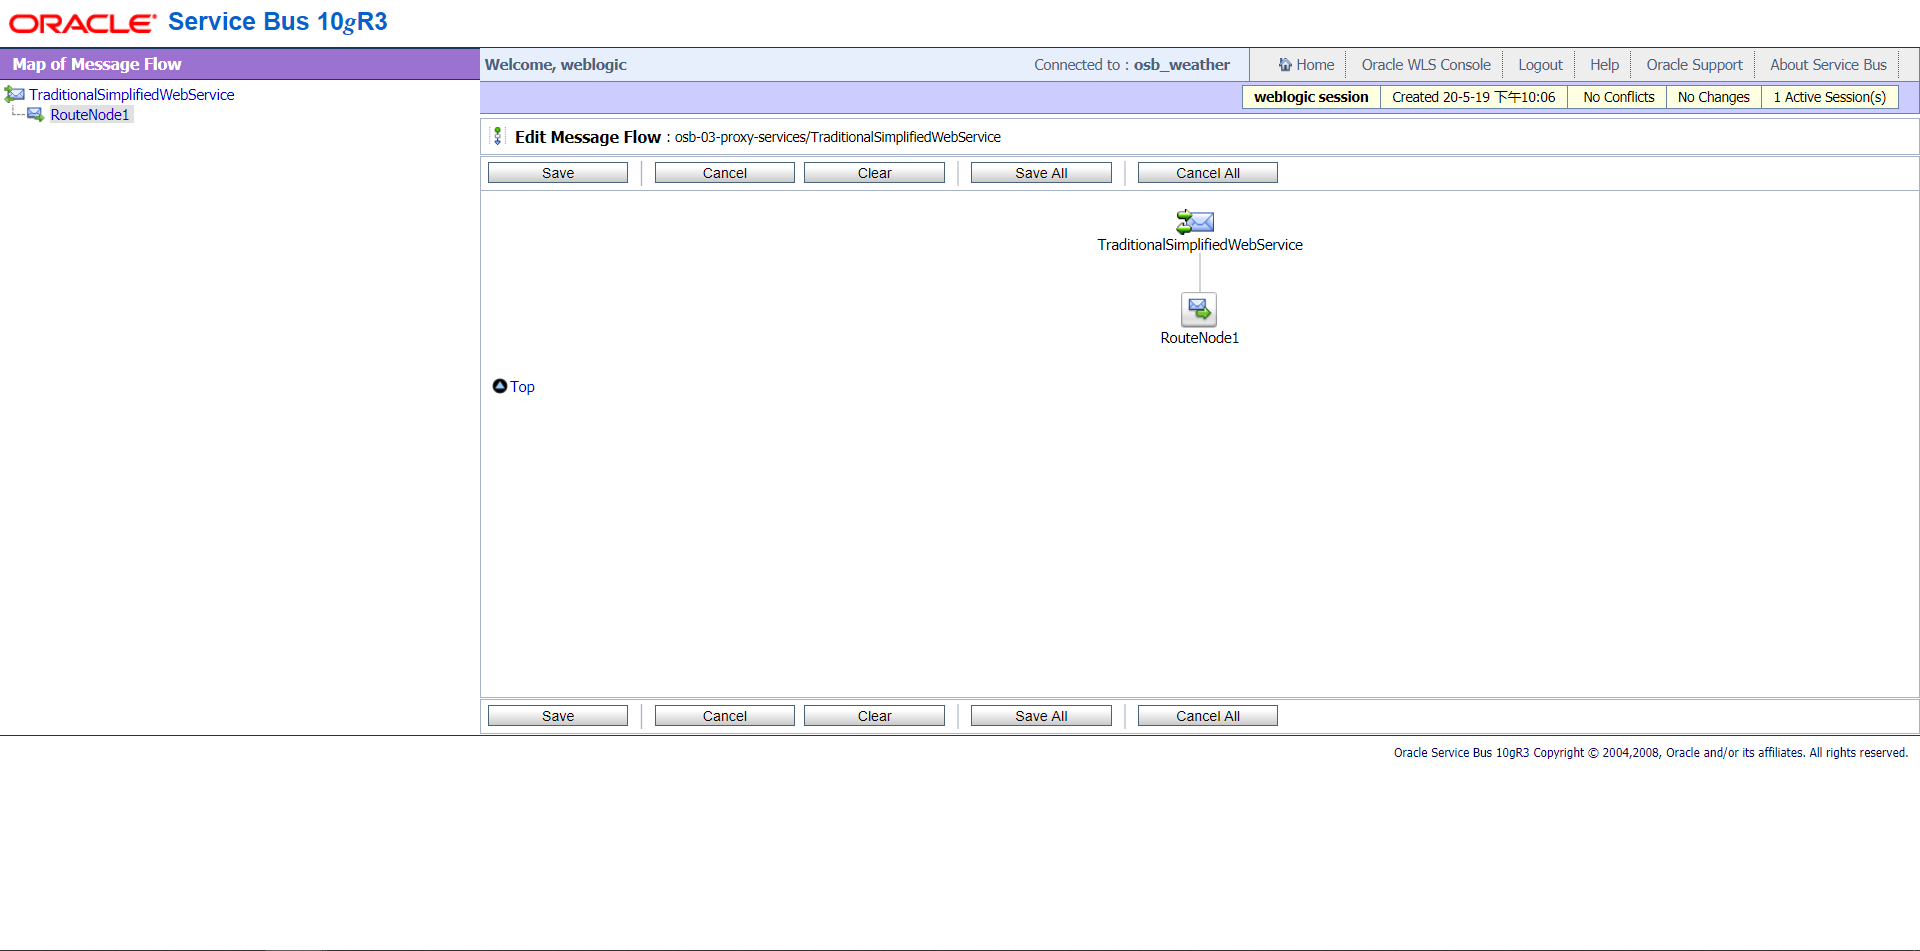The height and width of the screenshot is (951, 1920).
Task: Click No Conflicts status
Action: tap(1618, 97)
